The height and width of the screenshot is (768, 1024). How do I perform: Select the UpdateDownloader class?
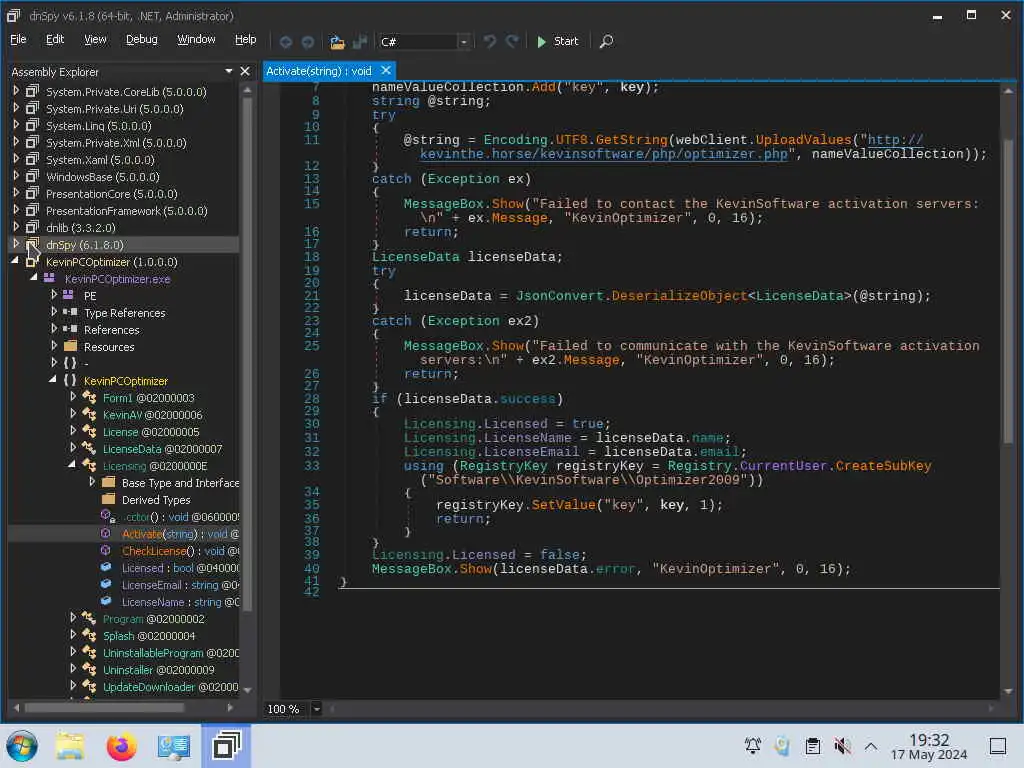[170, 686]
